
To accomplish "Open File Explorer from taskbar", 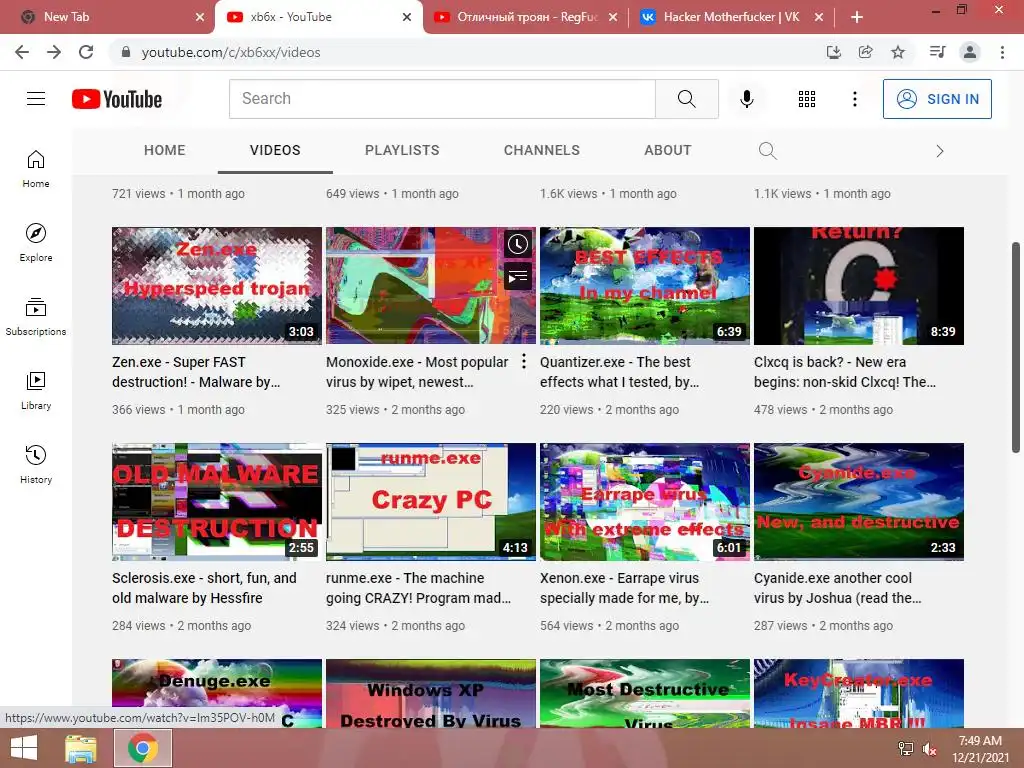I will 81,748.
